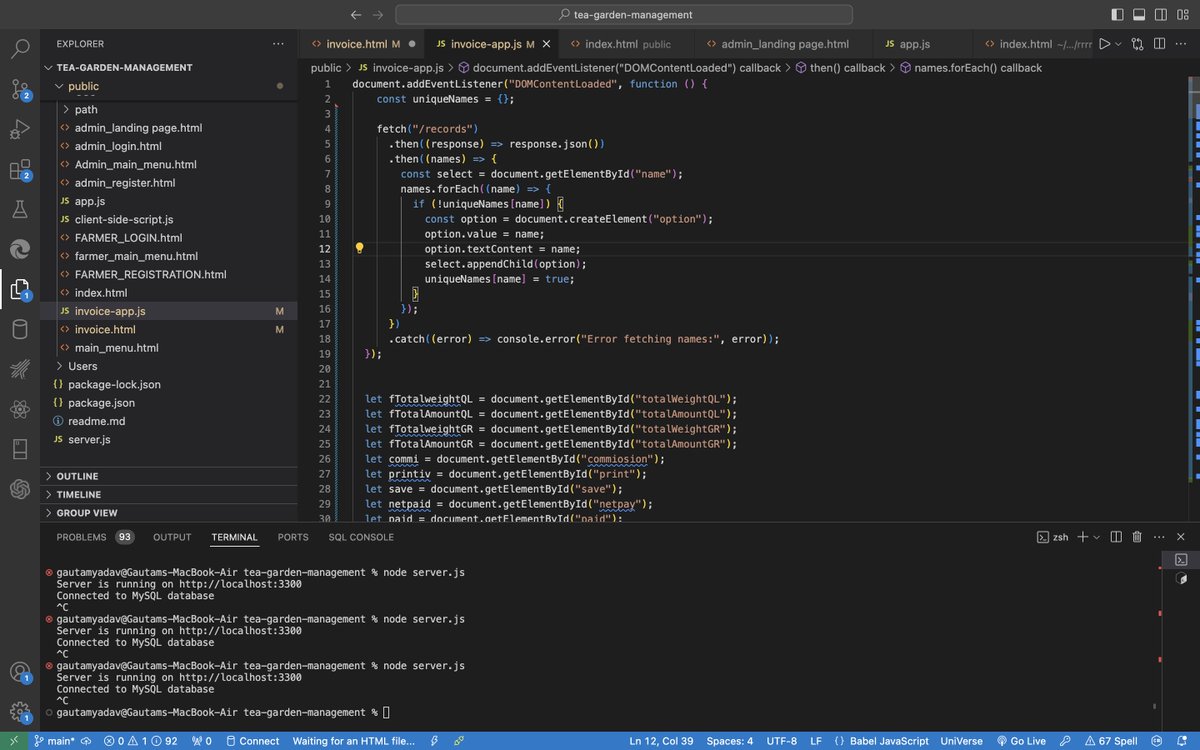Go back with the left arrow
The height and width of the screenshot is (750, 1200).
[355, 15]
